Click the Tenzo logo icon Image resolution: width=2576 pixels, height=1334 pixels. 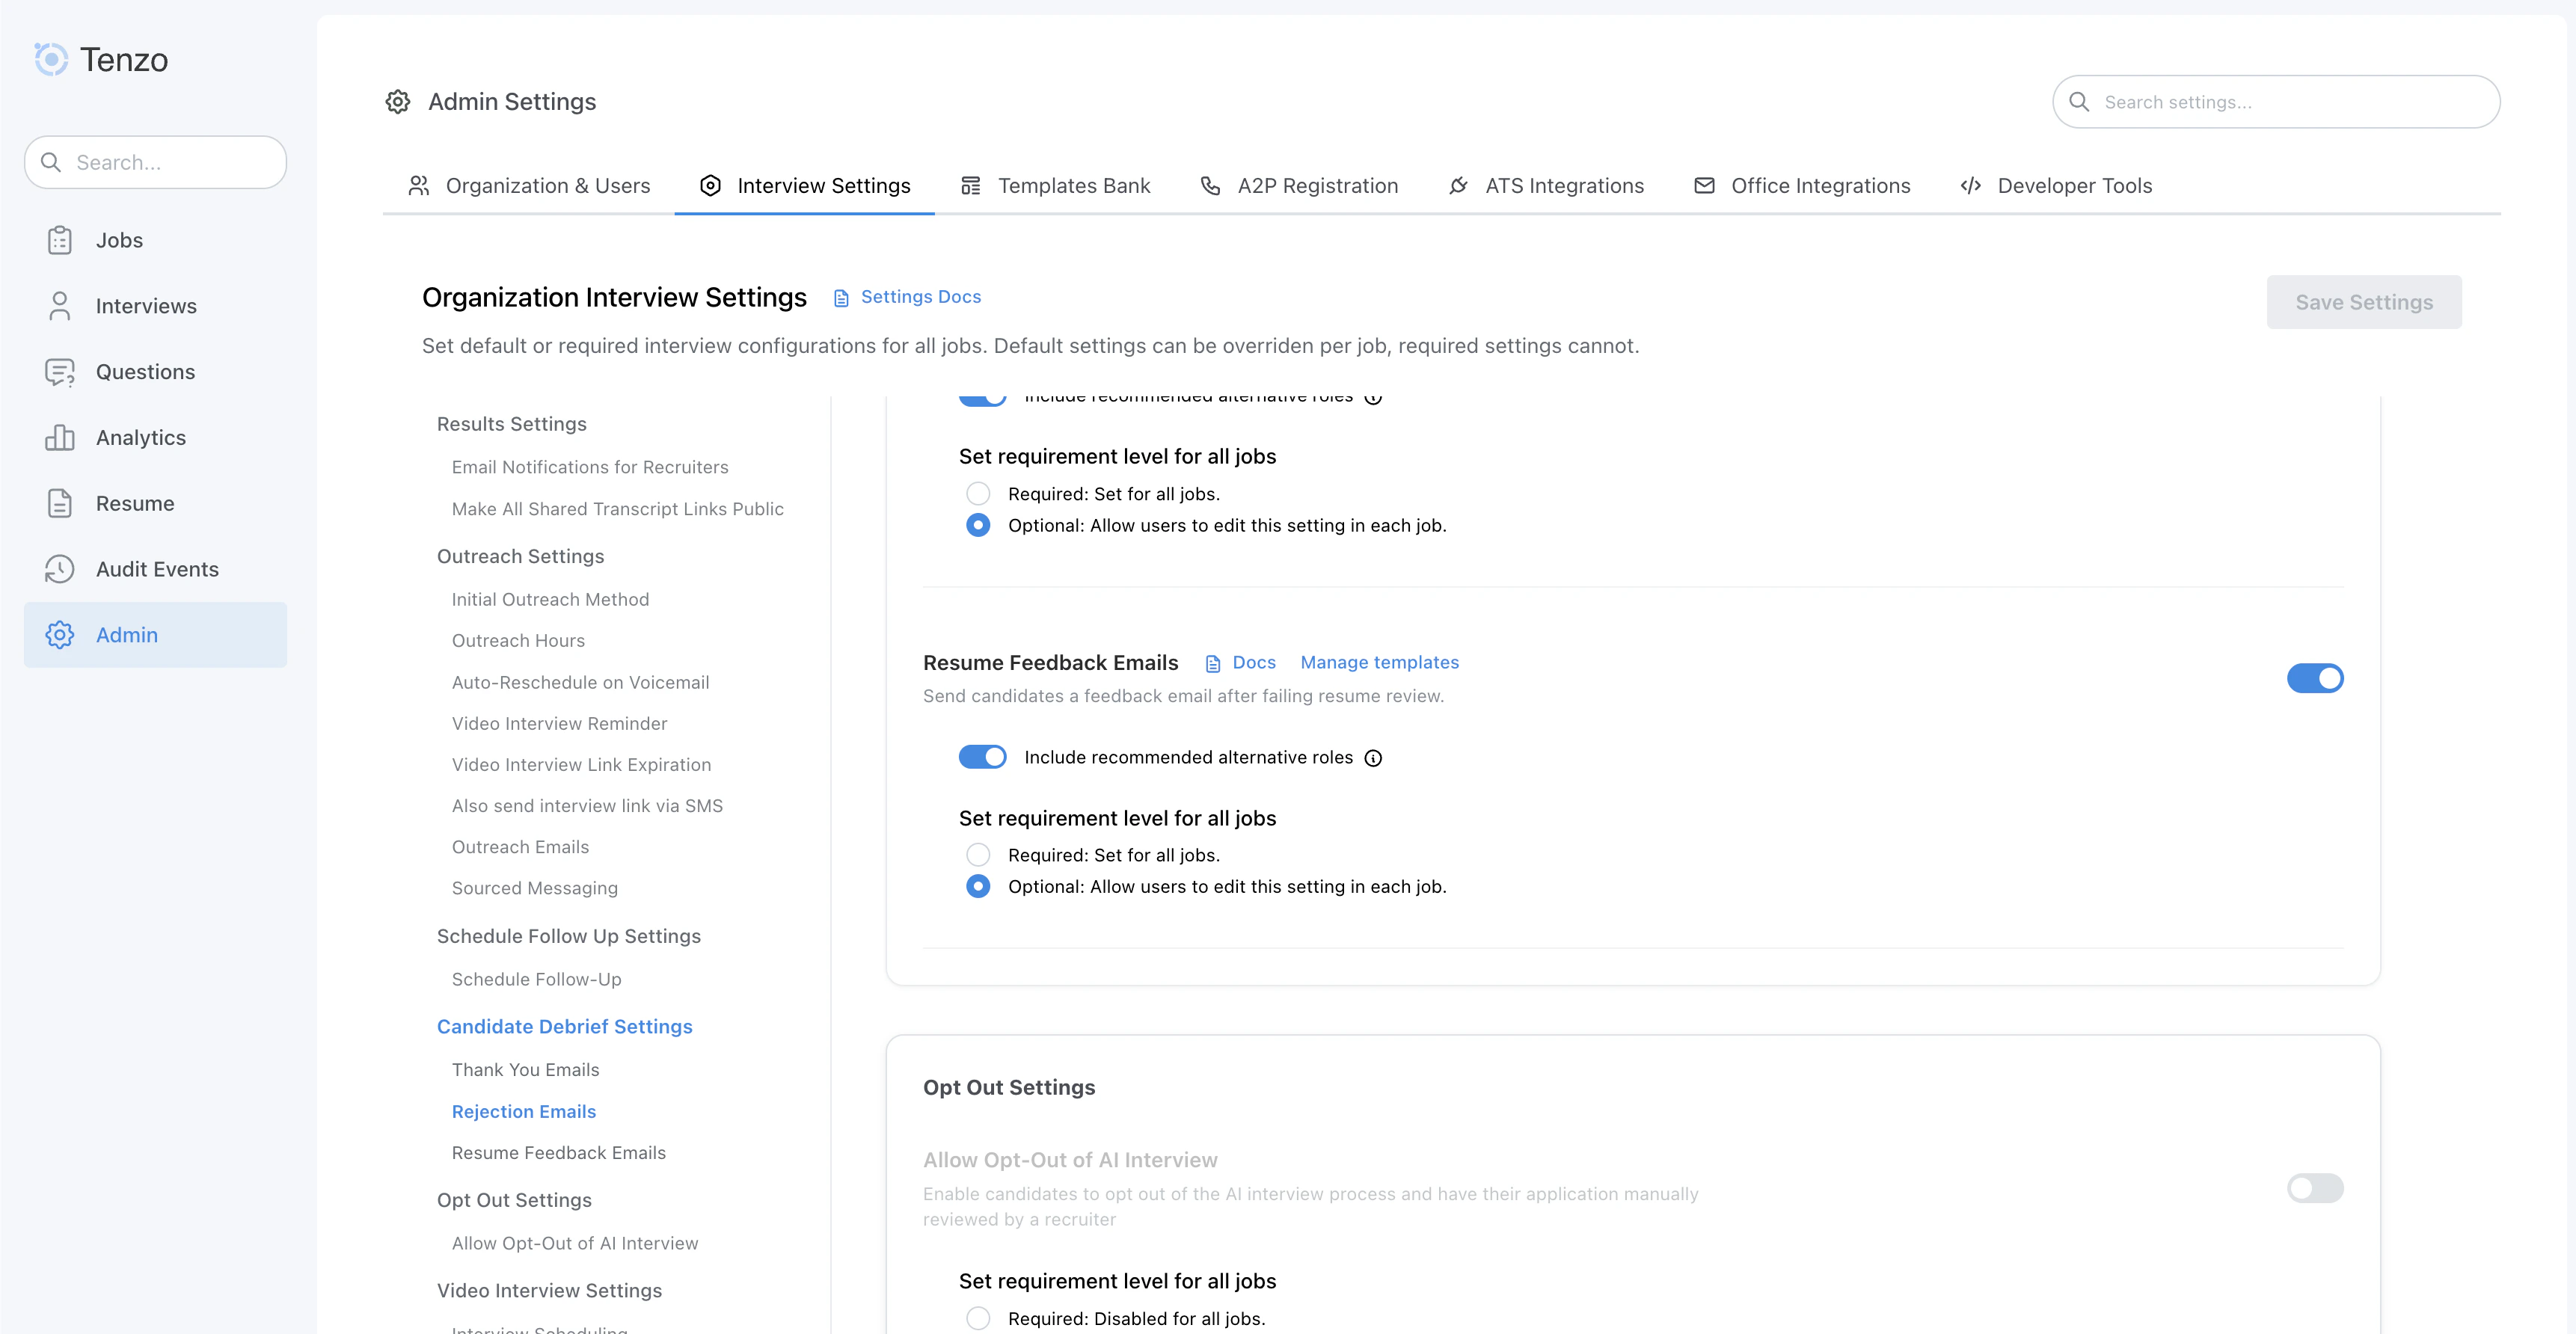tap(51, 59)
